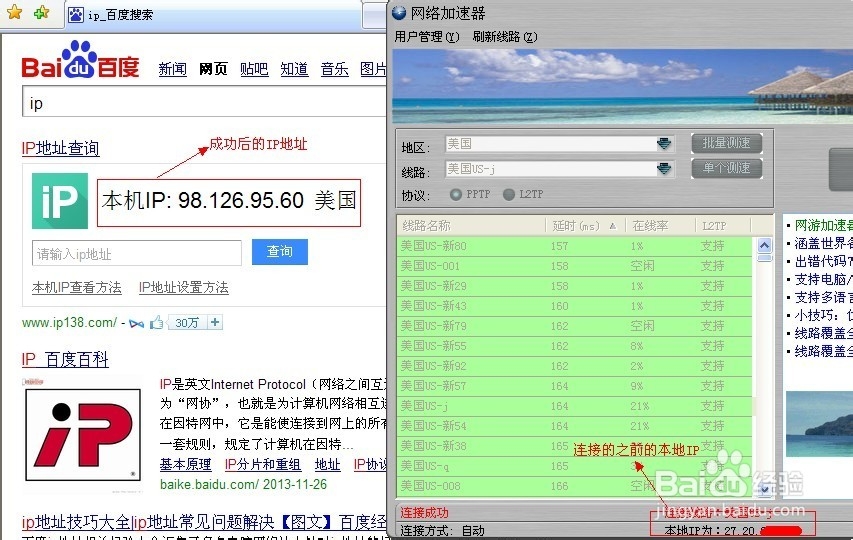Open the red iP encyclopedia thumbnail
Screen dimensions: 853x540
tap(83, 435)
